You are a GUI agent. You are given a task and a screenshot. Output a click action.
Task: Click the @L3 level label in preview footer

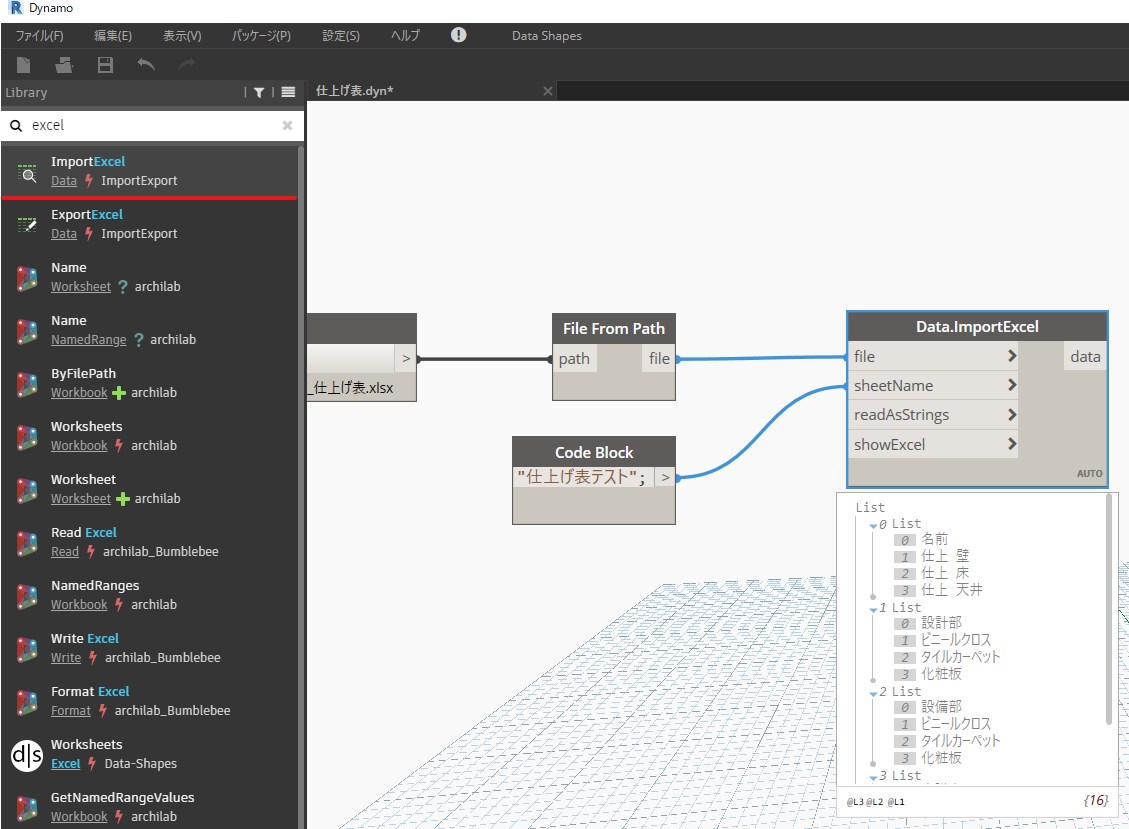pos(854,802)
